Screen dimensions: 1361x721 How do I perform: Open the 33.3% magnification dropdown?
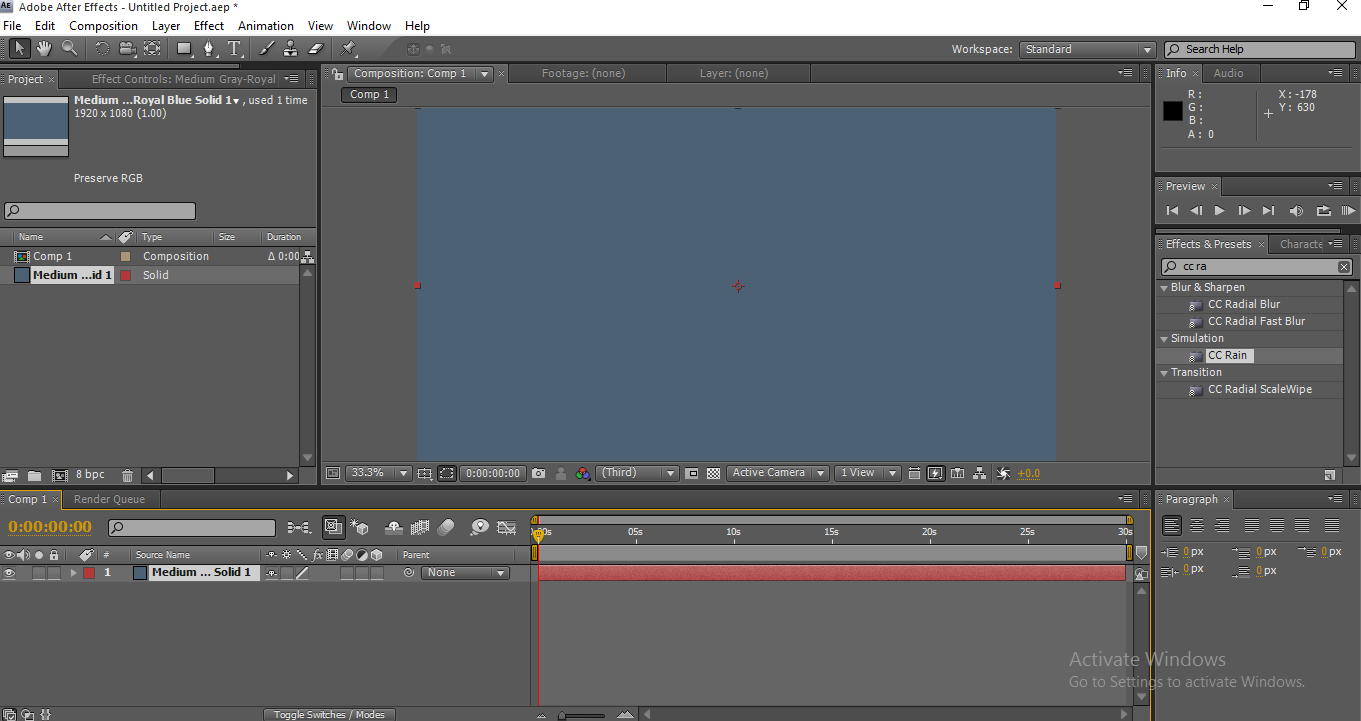coord(378,473)
